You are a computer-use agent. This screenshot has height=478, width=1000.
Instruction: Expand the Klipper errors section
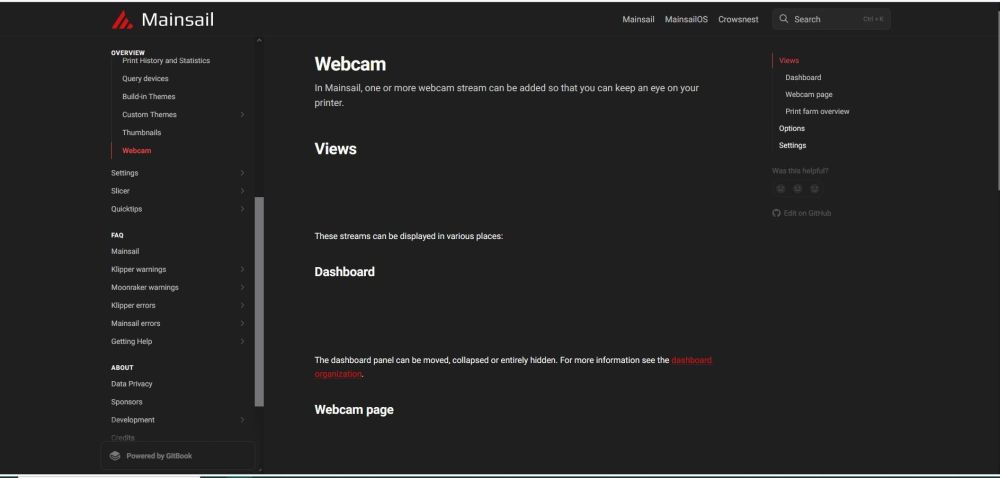click(x=242, y=305)
